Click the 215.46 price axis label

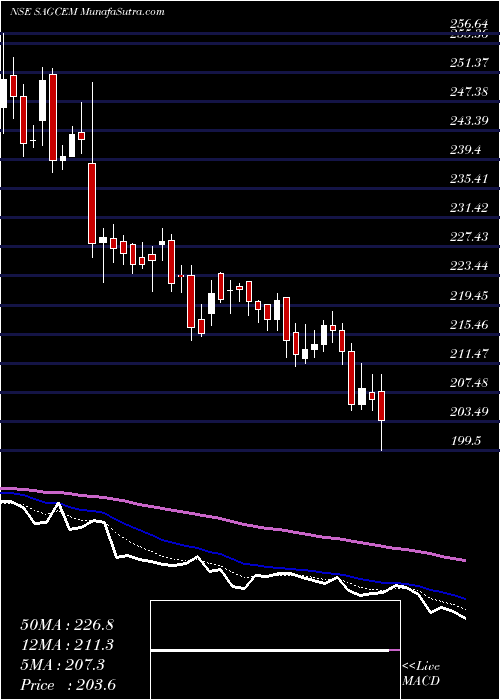(469, 325)
